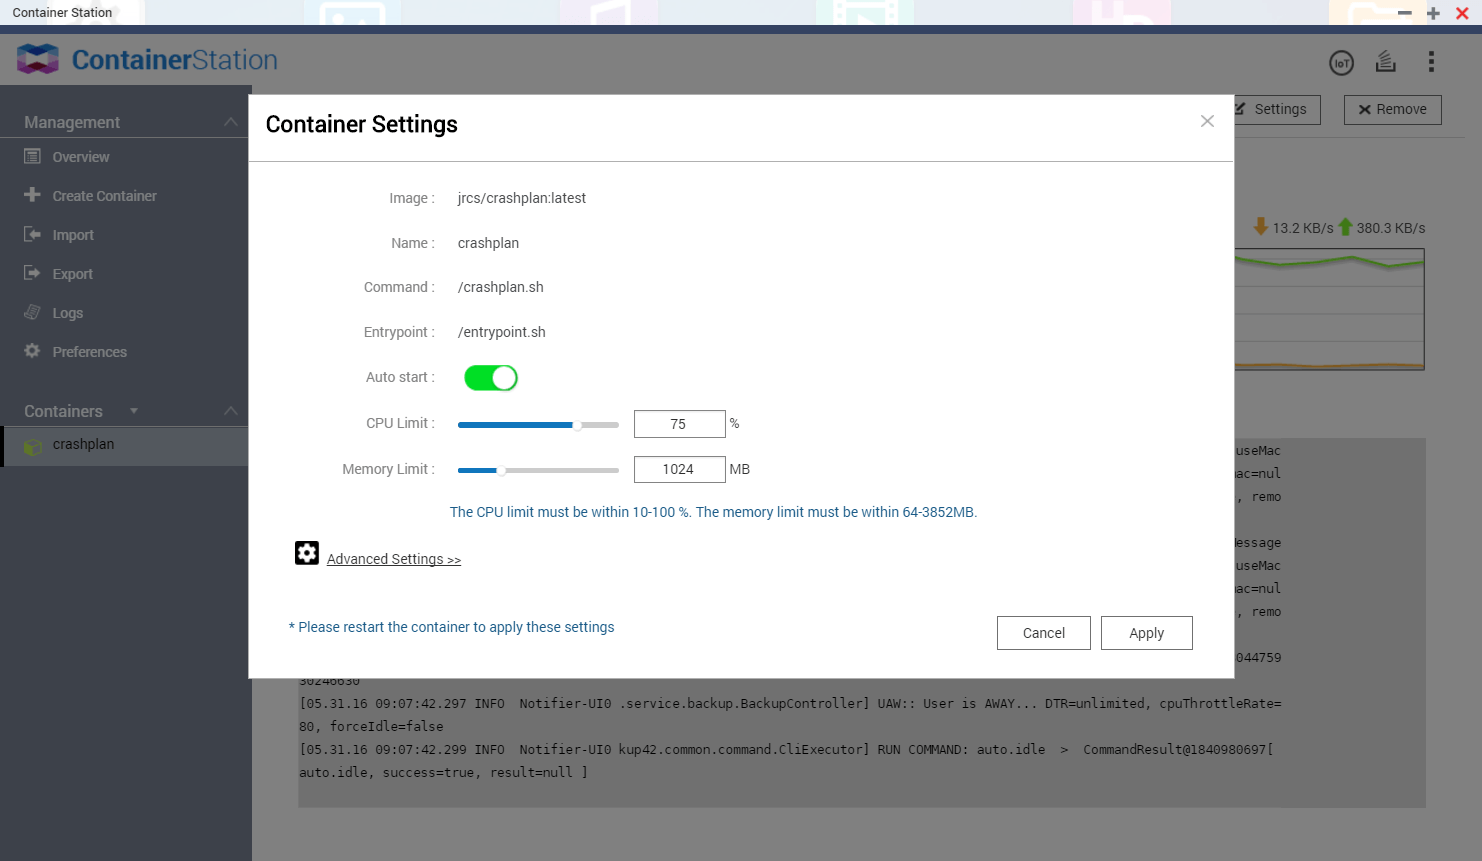Cancel the container settings changes
The height and width of the screenshot is (861, 1482).
point(1044,633)
